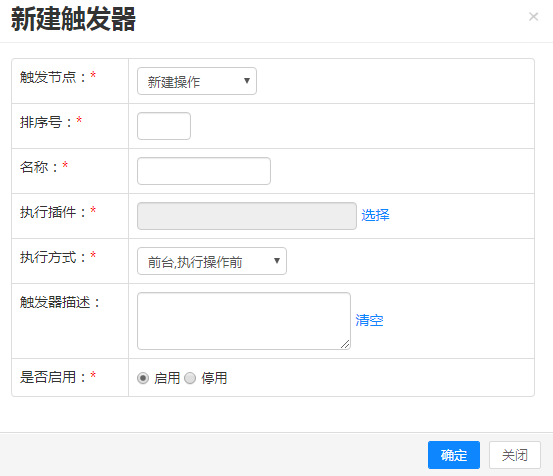Click into the 名称 text box
553x476 pixels.
pos(204,171)
